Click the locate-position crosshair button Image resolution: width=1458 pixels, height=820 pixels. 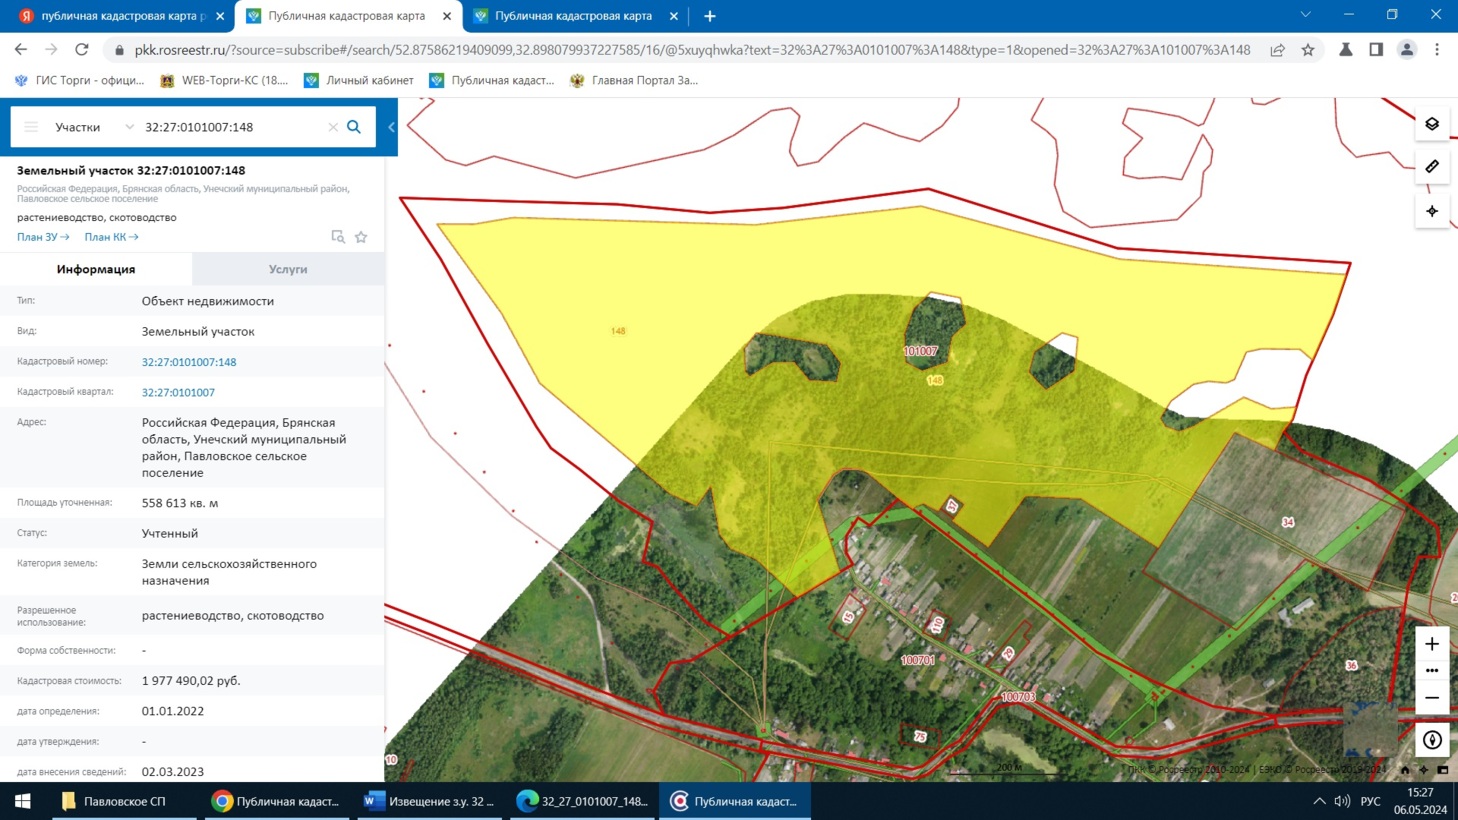click(x=1432, y=211)
